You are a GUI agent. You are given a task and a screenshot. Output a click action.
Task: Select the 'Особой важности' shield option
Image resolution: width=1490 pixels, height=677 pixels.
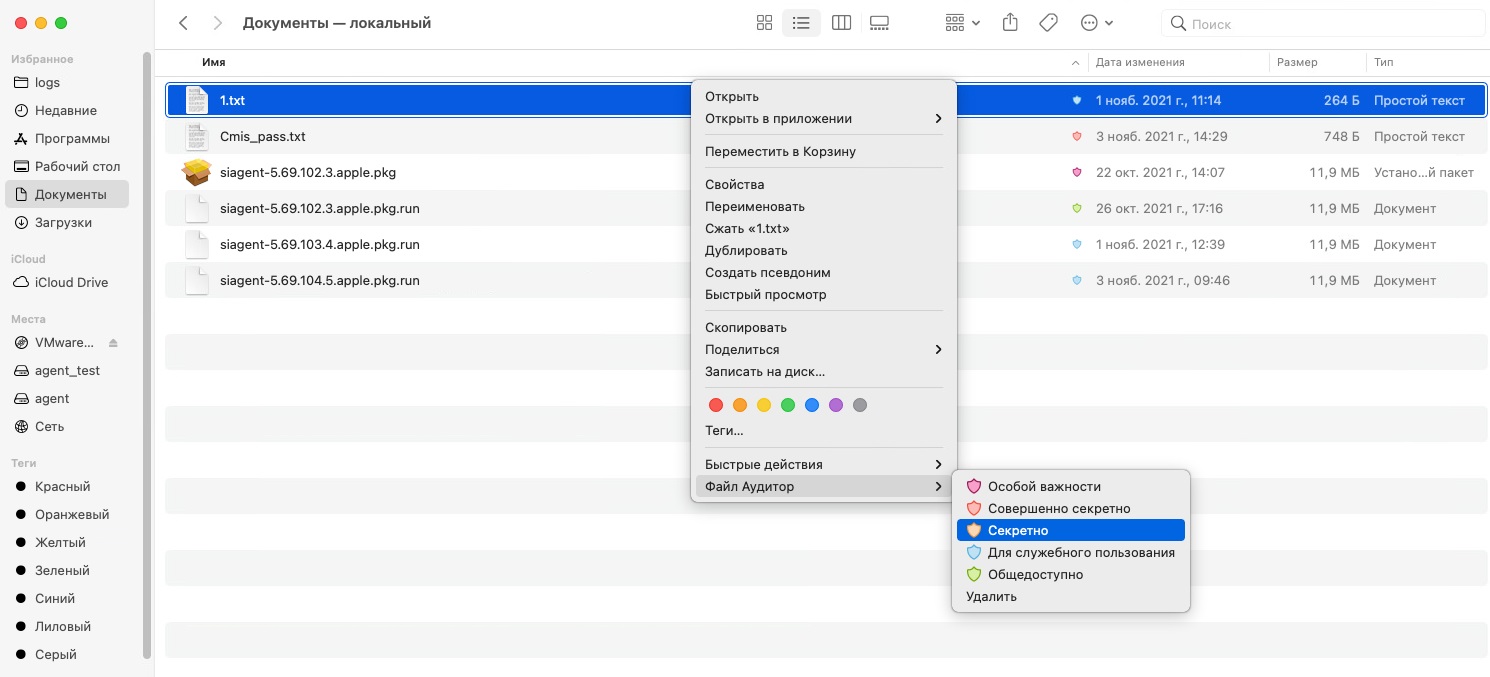[x=1044, y=486]
